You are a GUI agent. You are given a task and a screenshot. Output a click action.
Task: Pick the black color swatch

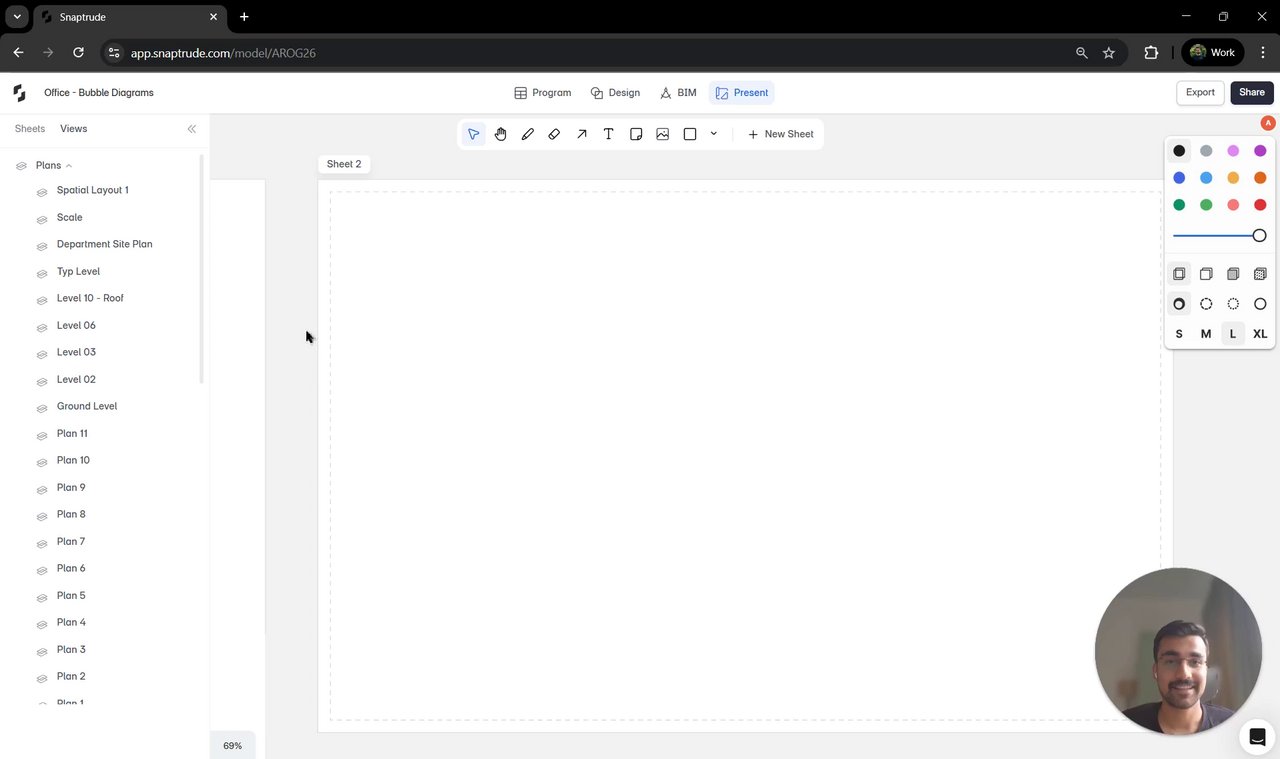[1179, 151]
